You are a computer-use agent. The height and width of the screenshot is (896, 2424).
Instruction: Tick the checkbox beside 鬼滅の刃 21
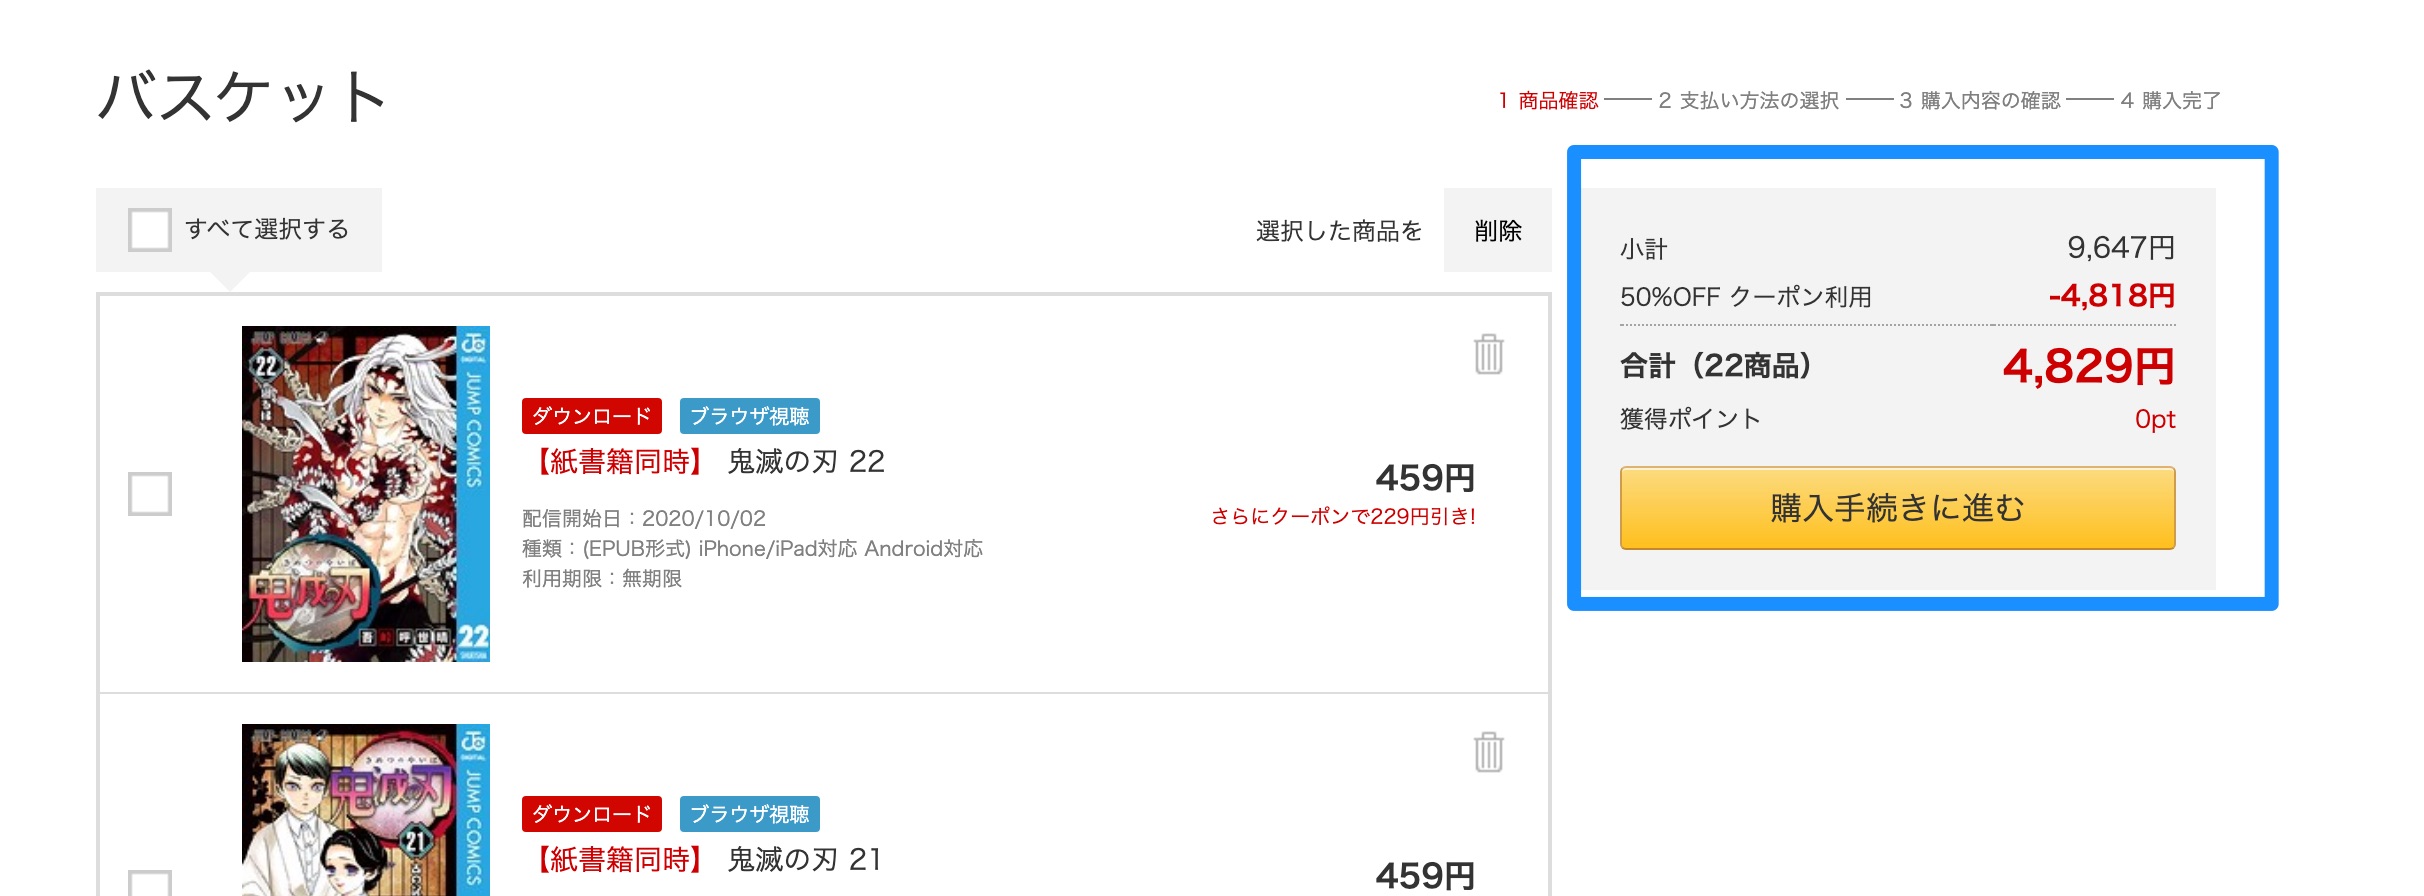(x=150, y=883)
